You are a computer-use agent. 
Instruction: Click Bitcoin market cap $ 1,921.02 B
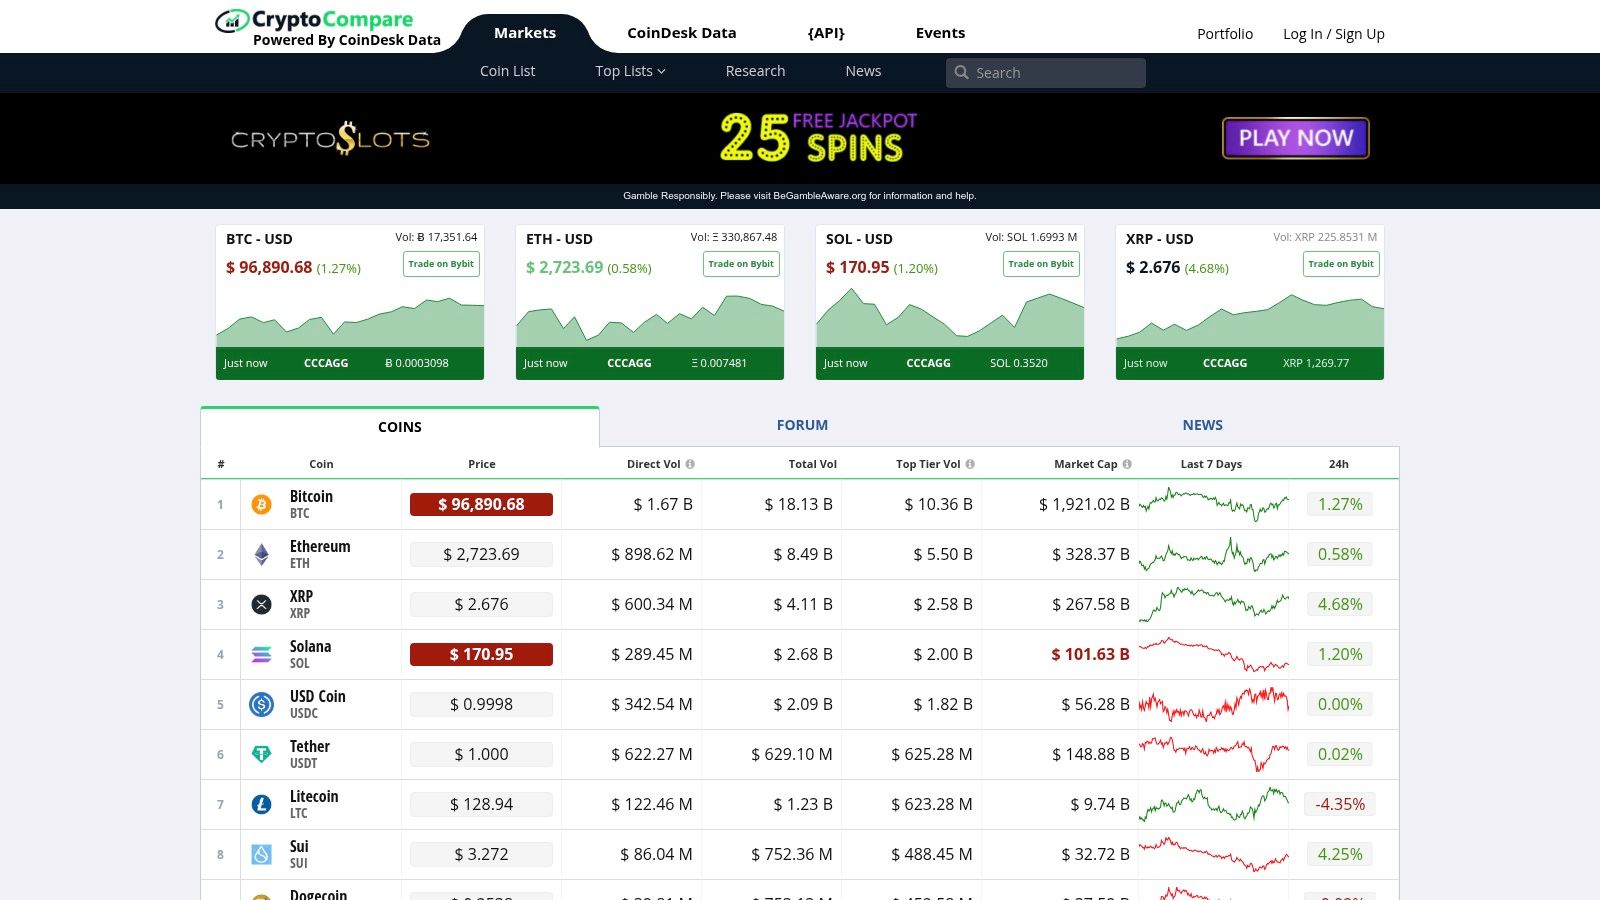point(1084,505)
